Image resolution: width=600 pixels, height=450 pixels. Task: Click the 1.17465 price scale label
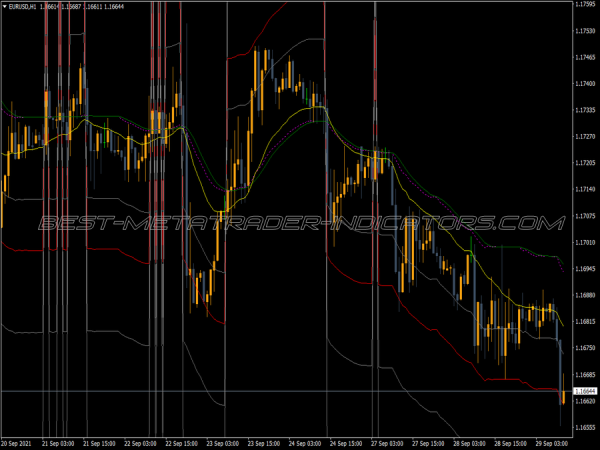[x=585, y=57]
